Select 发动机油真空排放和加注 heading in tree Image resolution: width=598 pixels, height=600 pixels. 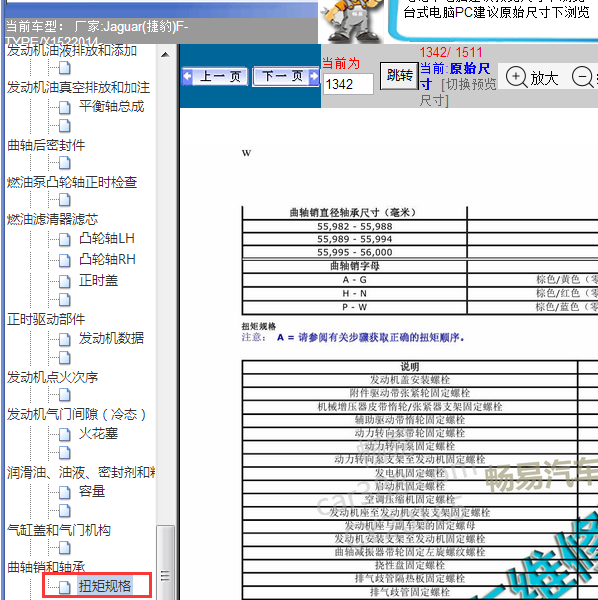[78, 87]
